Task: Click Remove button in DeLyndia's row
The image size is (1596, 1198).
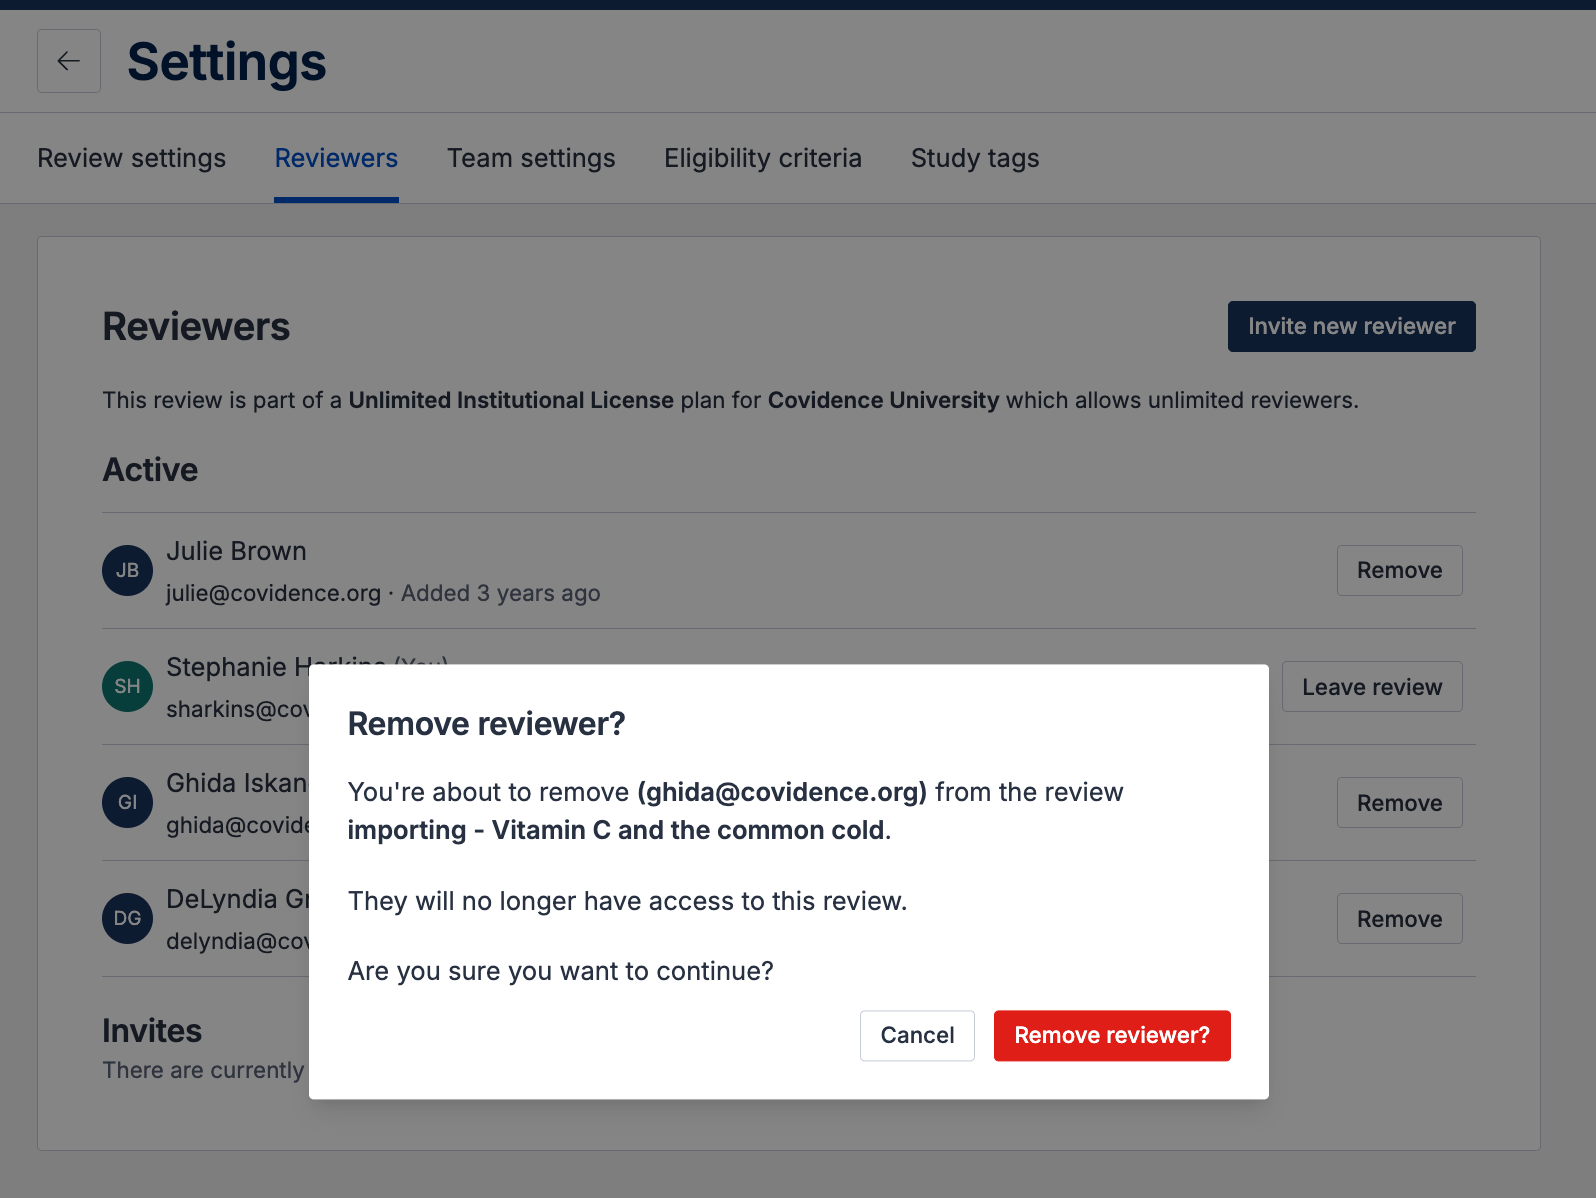Action: pyautogui.click(x=1399, y=919)
